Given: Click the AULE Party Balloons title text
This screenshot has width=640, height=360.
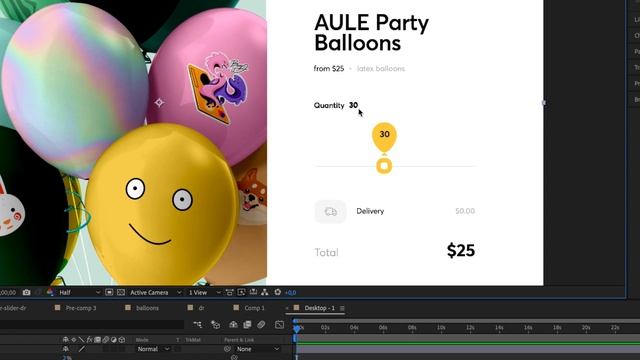Looking at the screenshot, I should tap(371, 33).
